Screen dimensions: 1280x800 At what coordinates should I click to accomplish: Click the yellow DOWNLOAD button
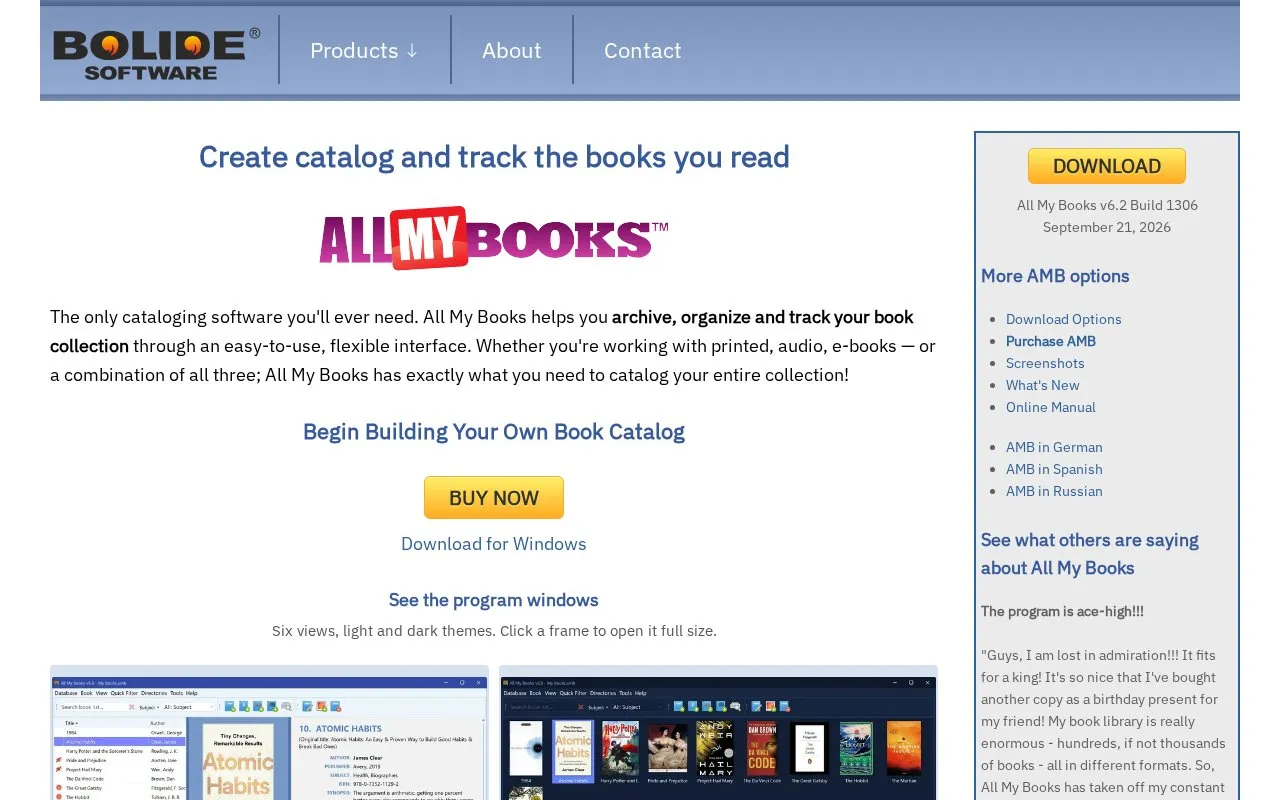point(1106,166)
